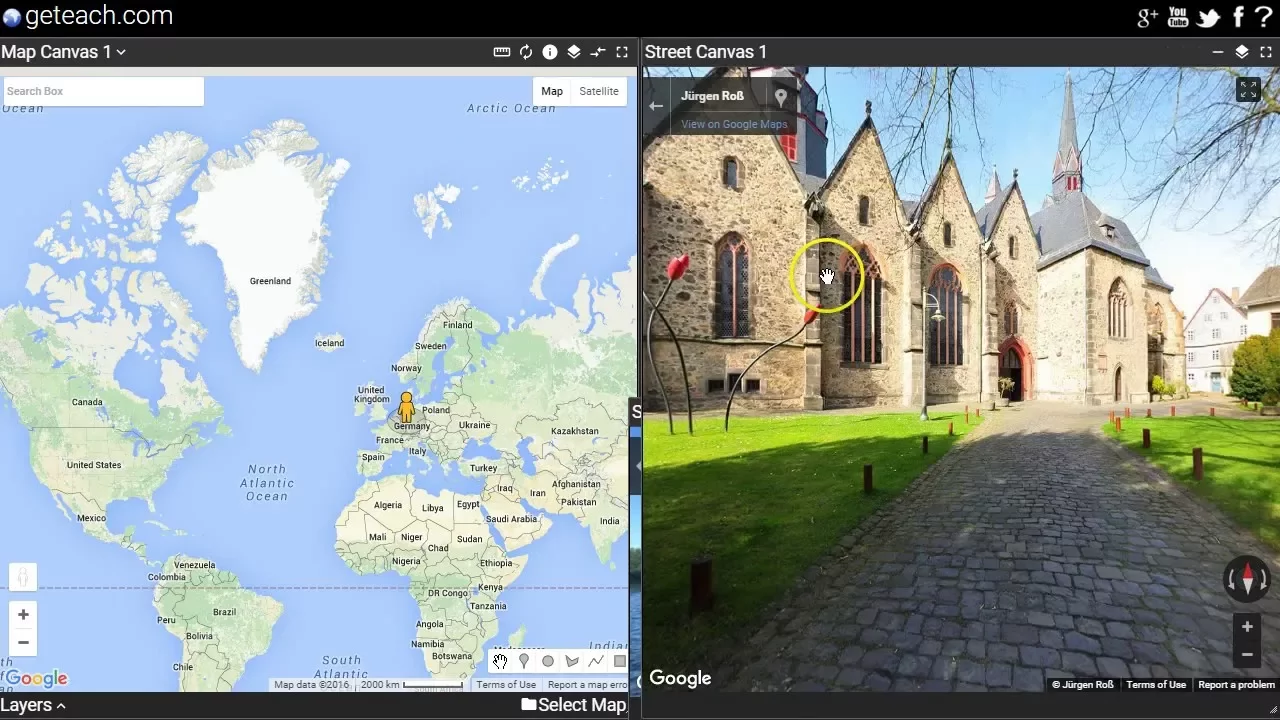
Task: Open the Select Map folder menu
Action: 574,705
